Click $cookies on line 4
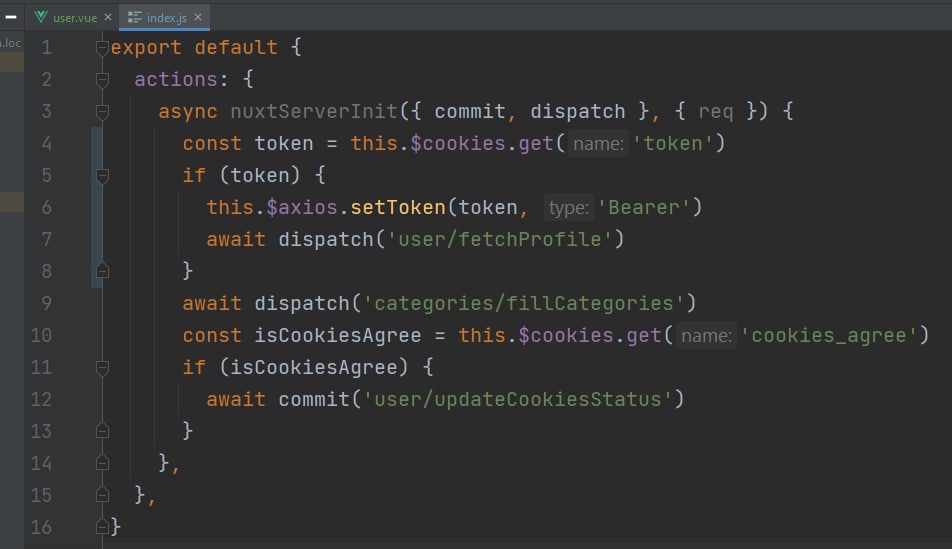This screenshot has height=549, width=952. pos(458,144)
